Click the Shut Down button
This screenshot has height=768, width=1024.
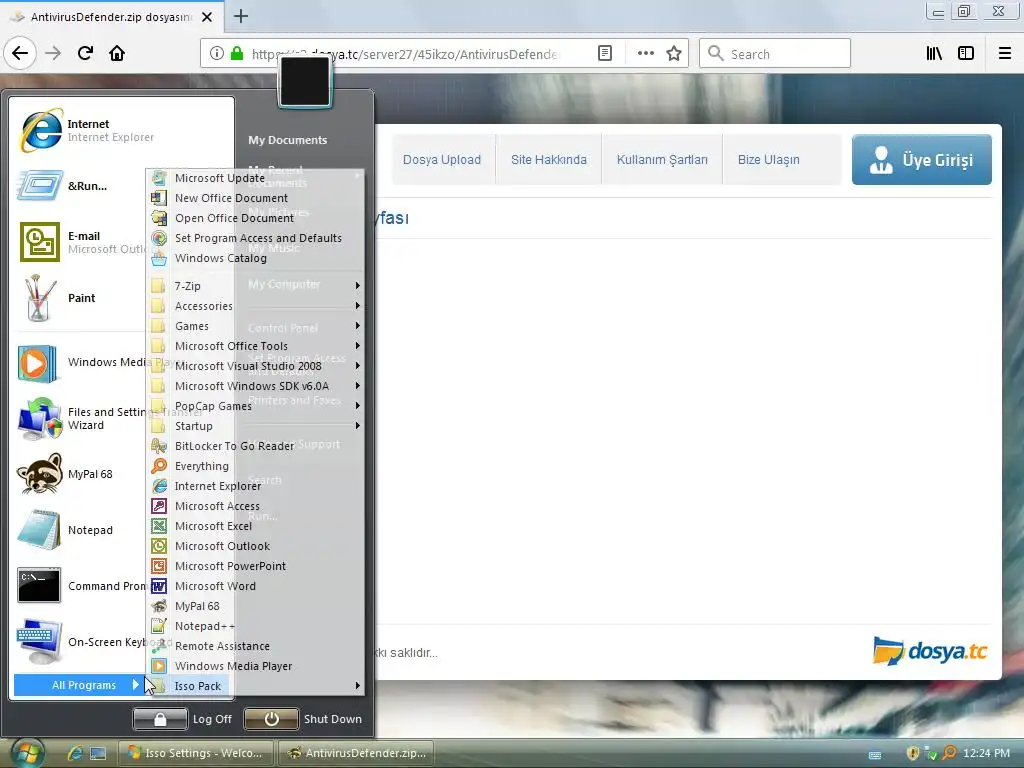point(304,719)
